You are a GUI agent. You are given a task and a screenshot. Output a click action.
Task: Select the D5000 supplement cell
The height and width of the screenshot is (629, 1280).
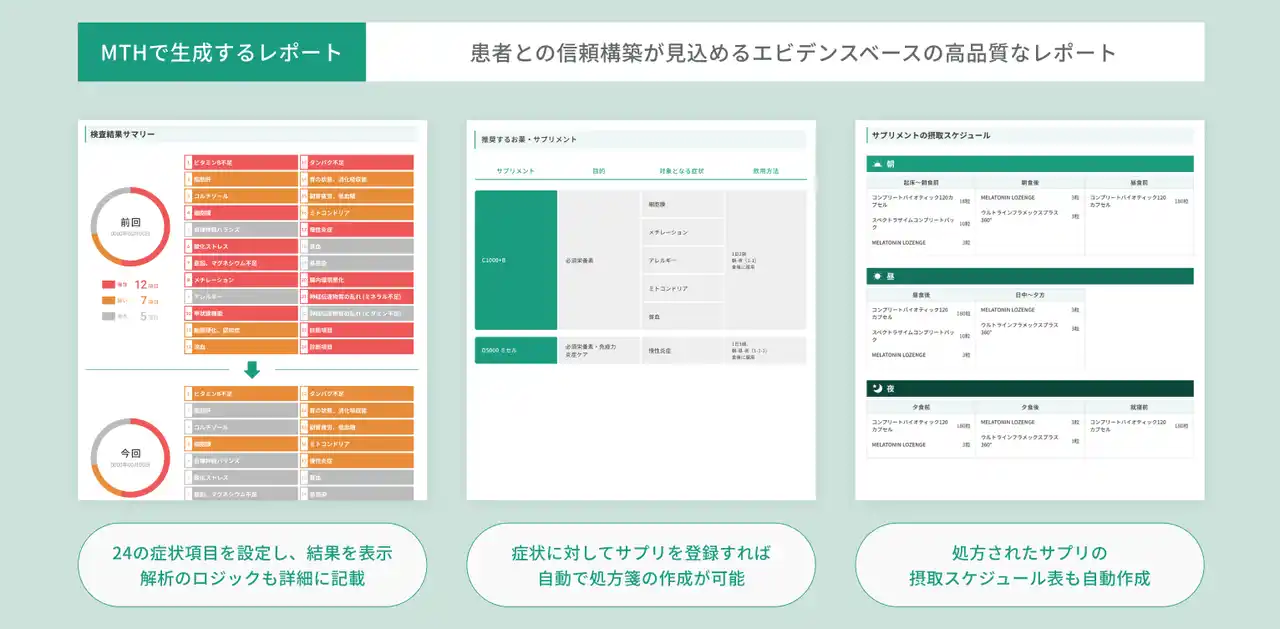(515, 350)
